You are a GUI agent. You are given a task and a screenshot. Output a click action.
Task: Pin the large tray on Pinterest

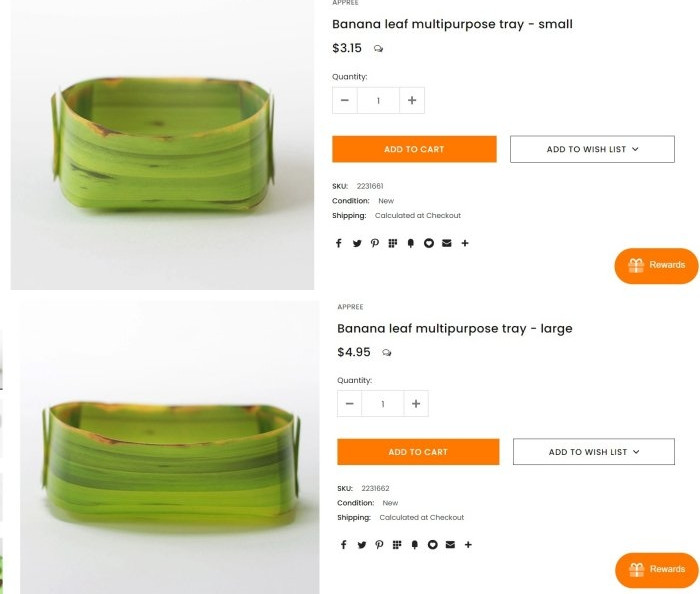point(379,545)
